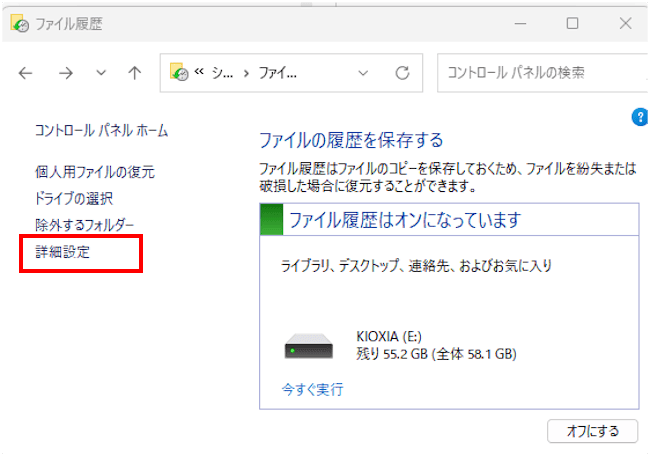Close the ファイル履歴 window
This screenshot has width=650, height=456.
click(626, 23)
